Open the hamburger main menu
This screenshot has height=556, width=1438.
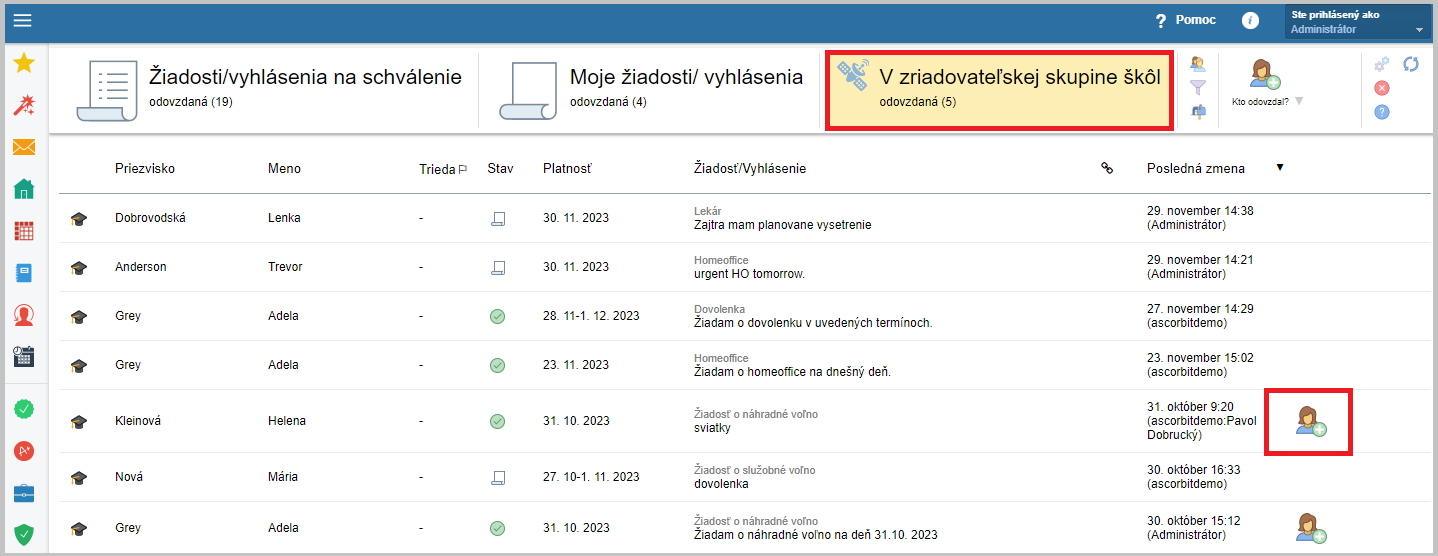click(23, 20)
